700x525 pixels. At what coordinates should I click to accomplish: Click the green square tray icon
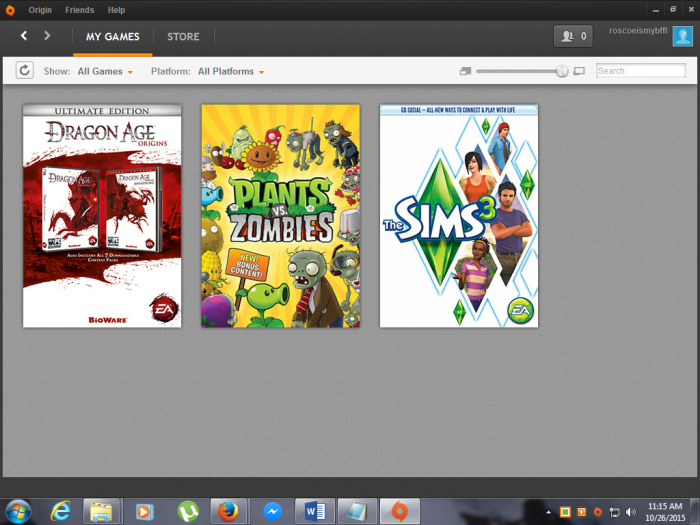pyautogui.click(x=565, y=512)
